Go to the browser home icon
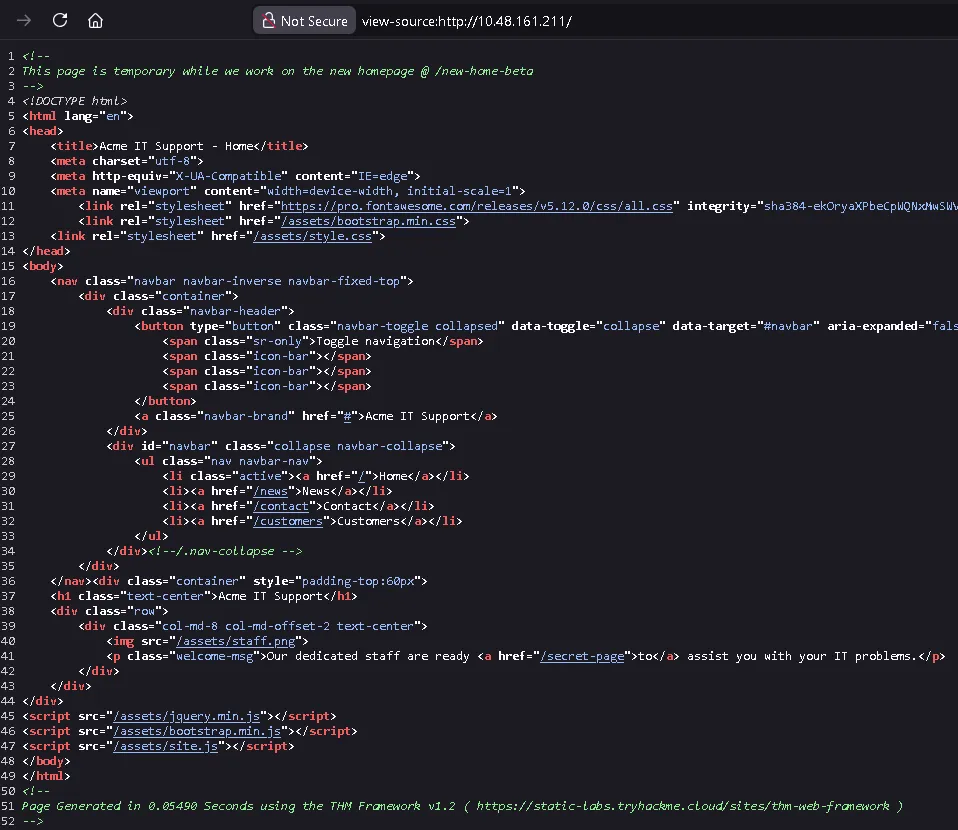 click(95, 21)
